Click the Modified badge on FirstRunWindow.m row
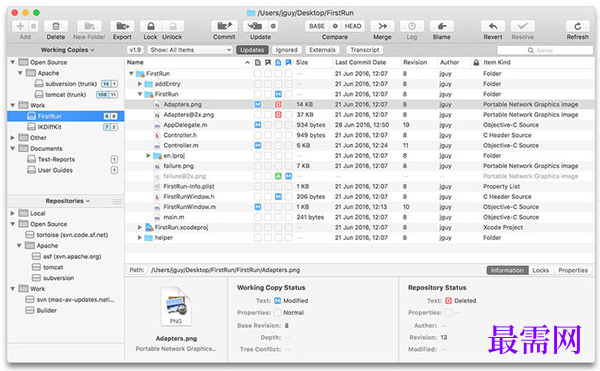 click(258, 207)
